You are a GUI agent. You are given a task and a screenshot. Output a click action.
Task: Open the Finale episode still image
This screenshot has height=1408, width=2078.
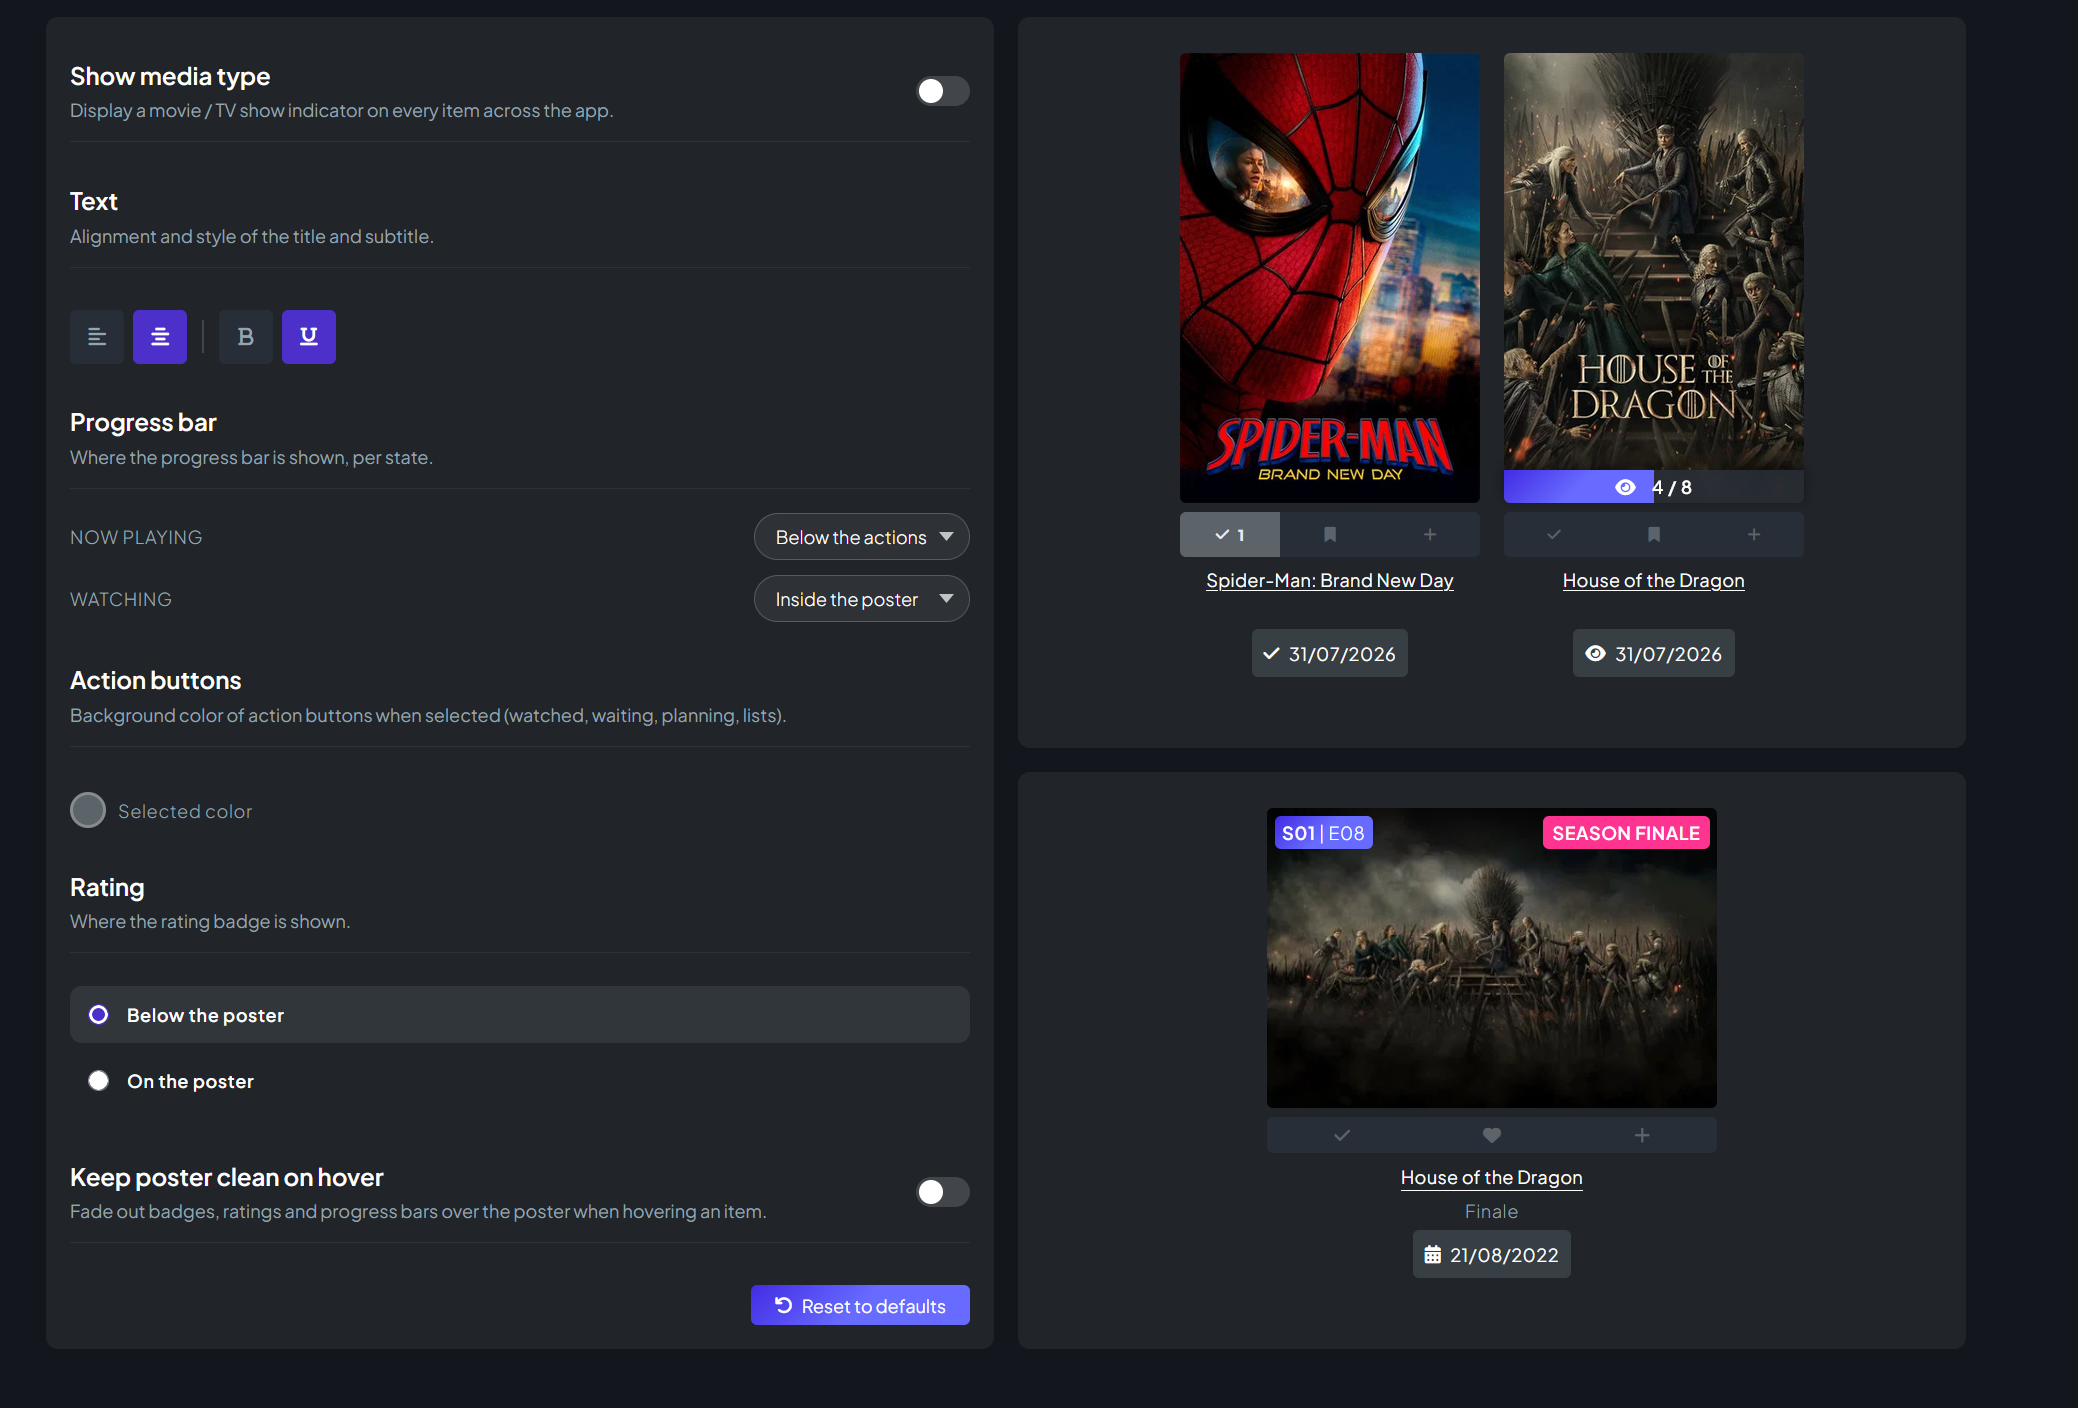click(1492, 958)
